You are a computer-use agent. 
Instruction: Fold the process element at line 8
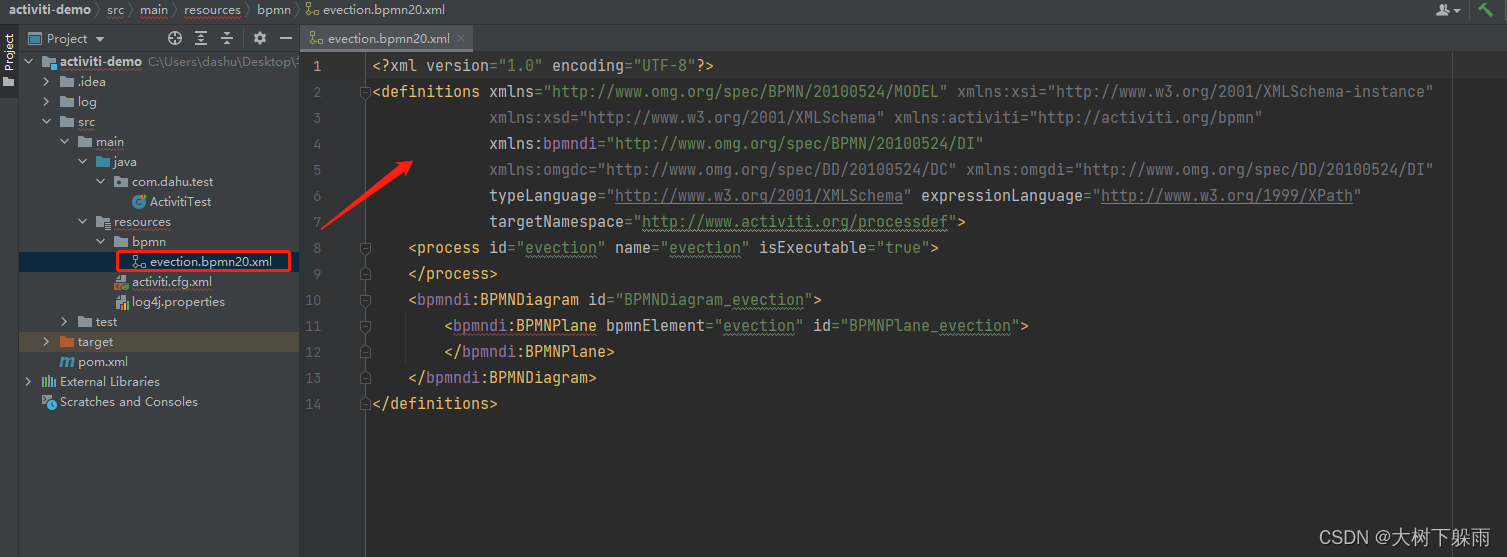pyautogui.click(x=366, y=248)
